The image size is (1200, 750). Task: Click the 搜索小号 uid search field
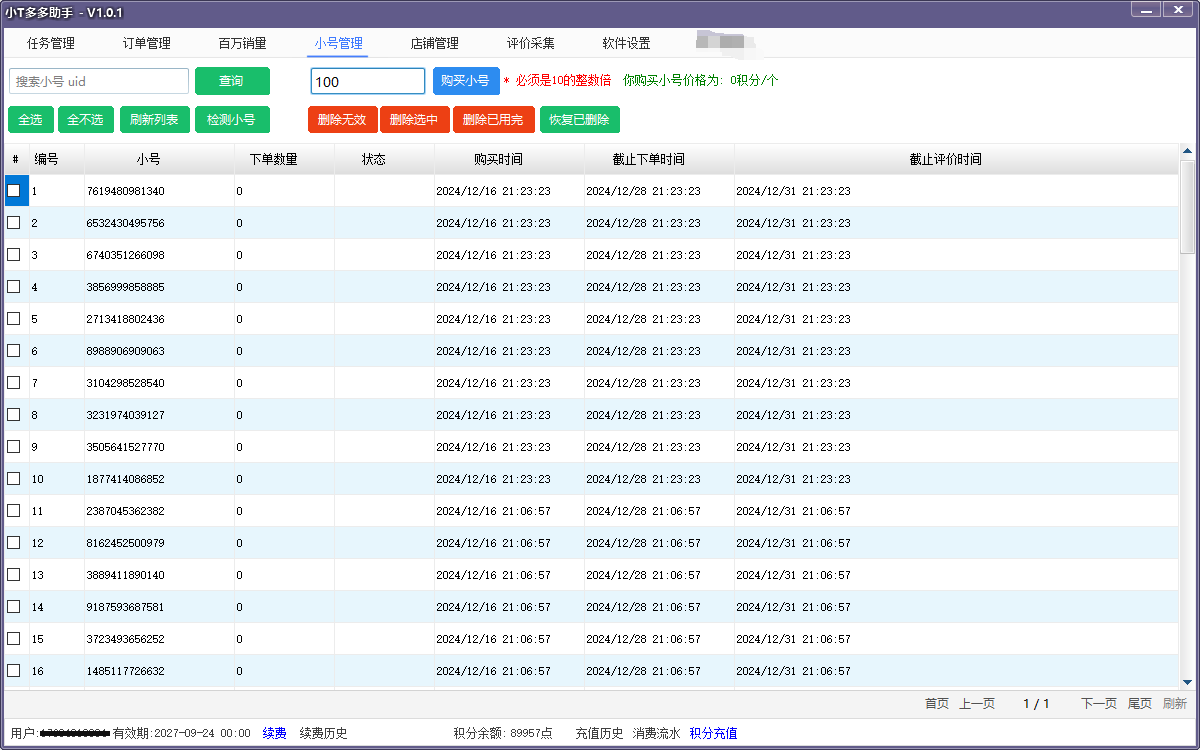[x=99, y=81]
